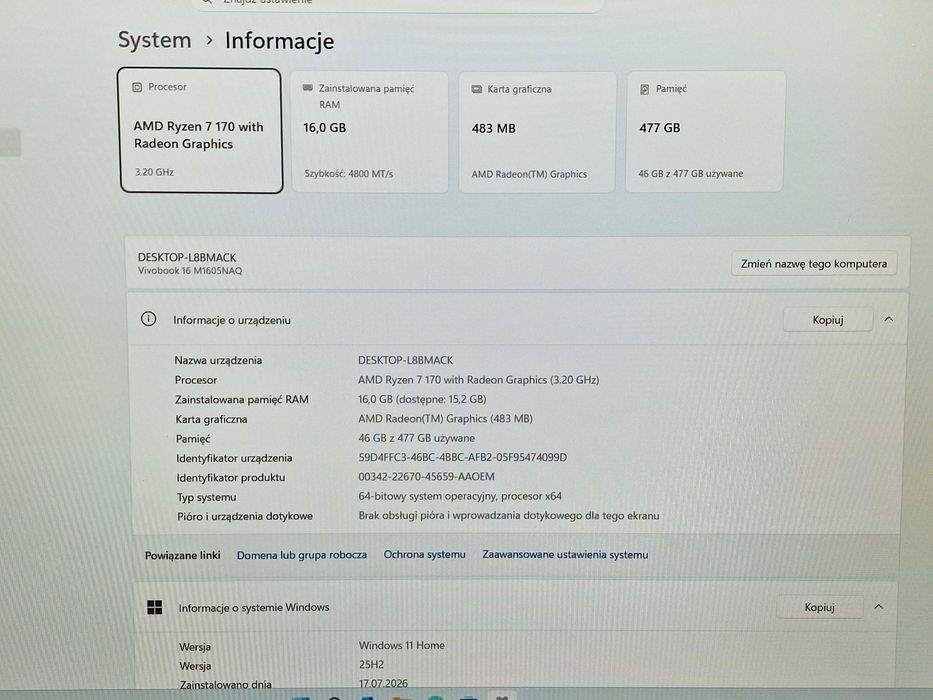Click the Typ systemu label
The height and width of the screenshot is (700, 933).
(x=206, y=497)
